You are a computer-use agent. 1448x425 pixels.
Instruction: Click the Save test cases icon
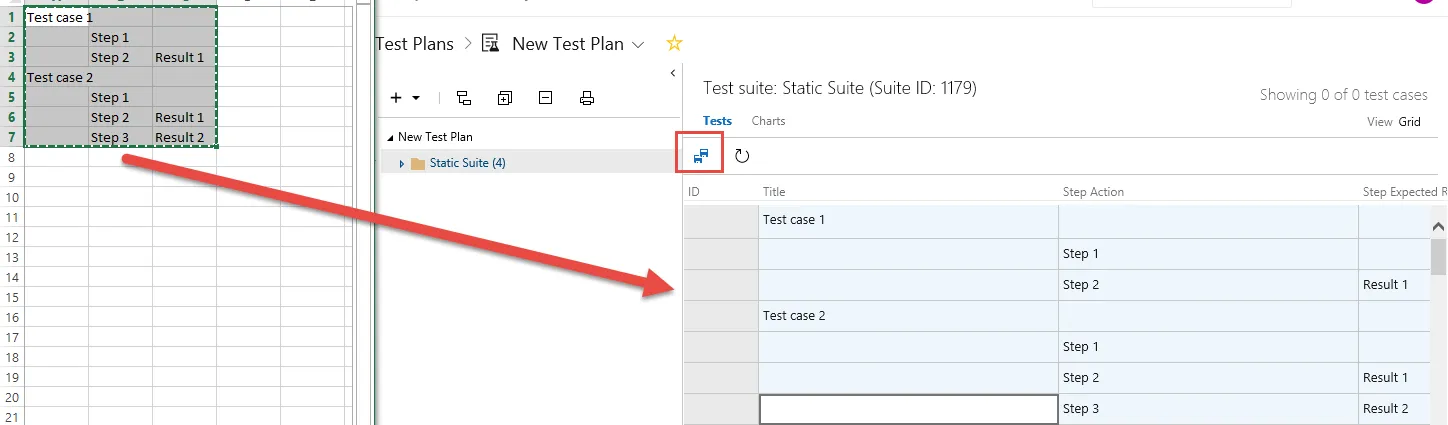(701, 156)
